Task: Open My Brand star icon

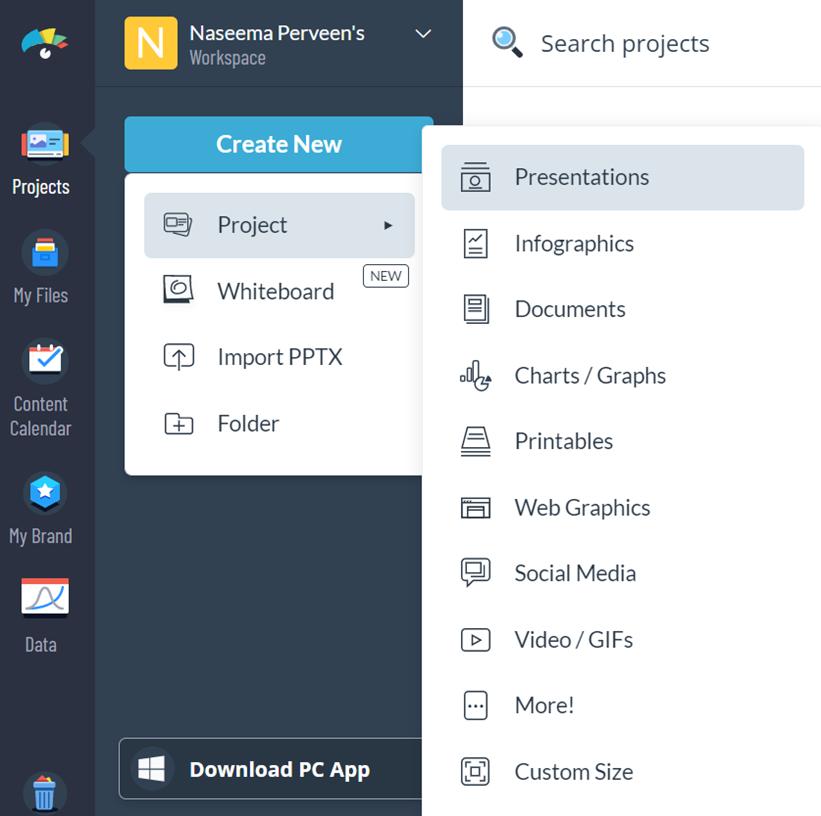Action: 45,492
